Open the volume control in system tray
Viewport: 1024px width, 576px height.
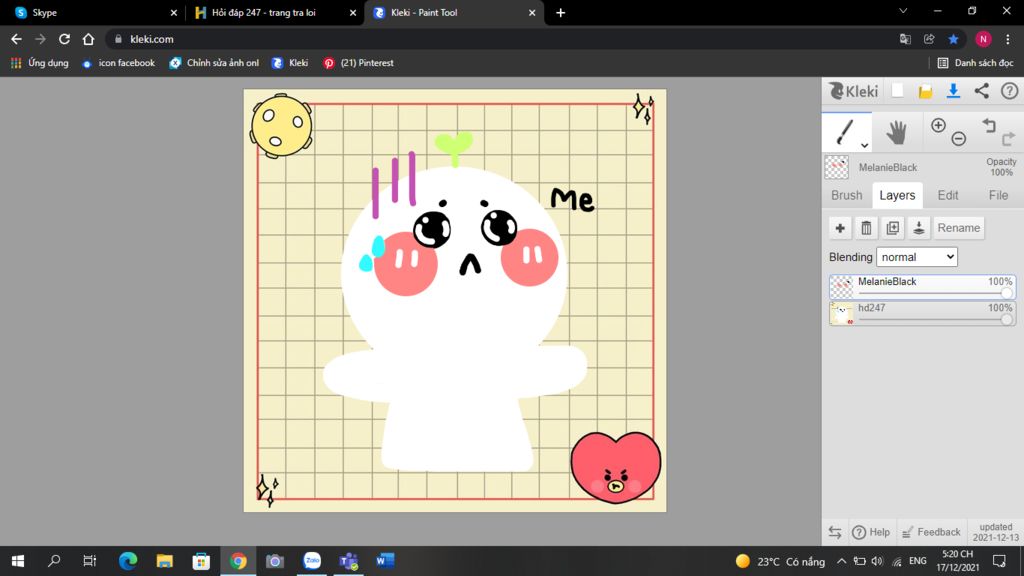click(877, 561)
